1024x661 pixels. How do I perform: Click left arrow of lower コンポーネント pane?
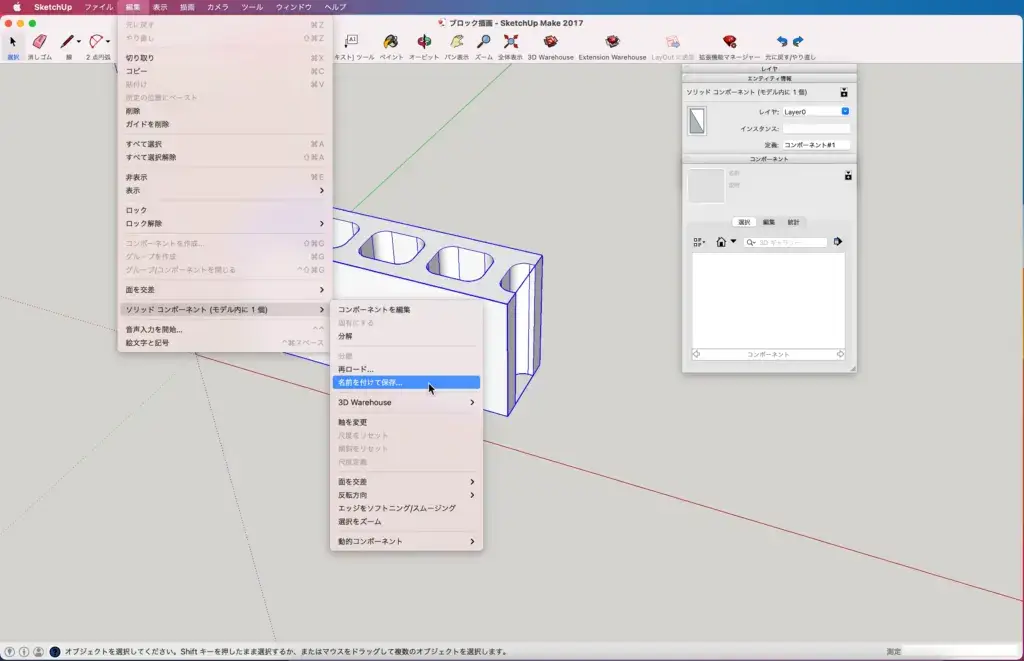pos(696,354)
